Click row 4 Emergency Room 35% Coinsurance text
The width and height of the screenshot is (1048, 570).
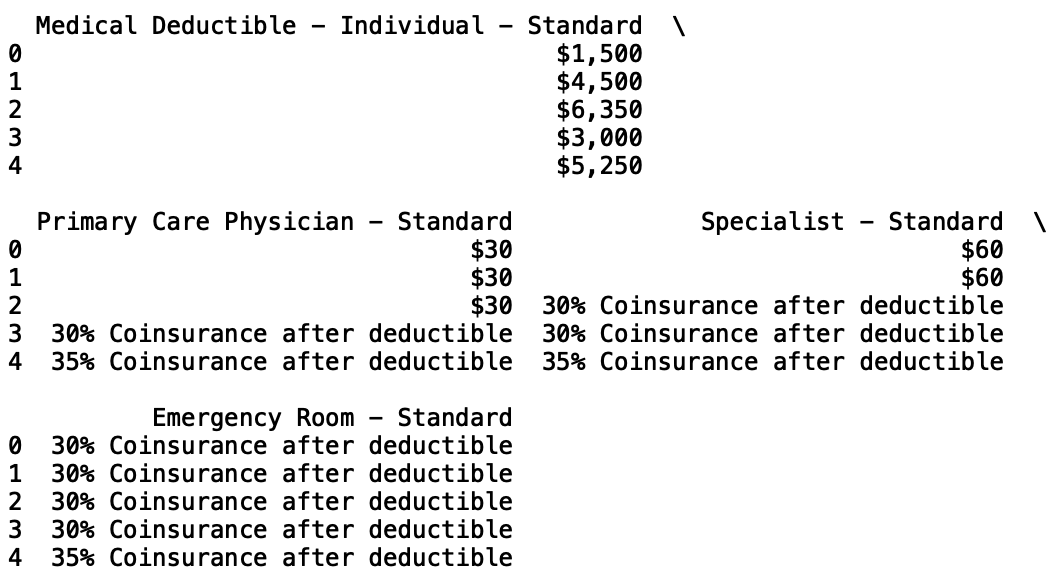[282, 557]
